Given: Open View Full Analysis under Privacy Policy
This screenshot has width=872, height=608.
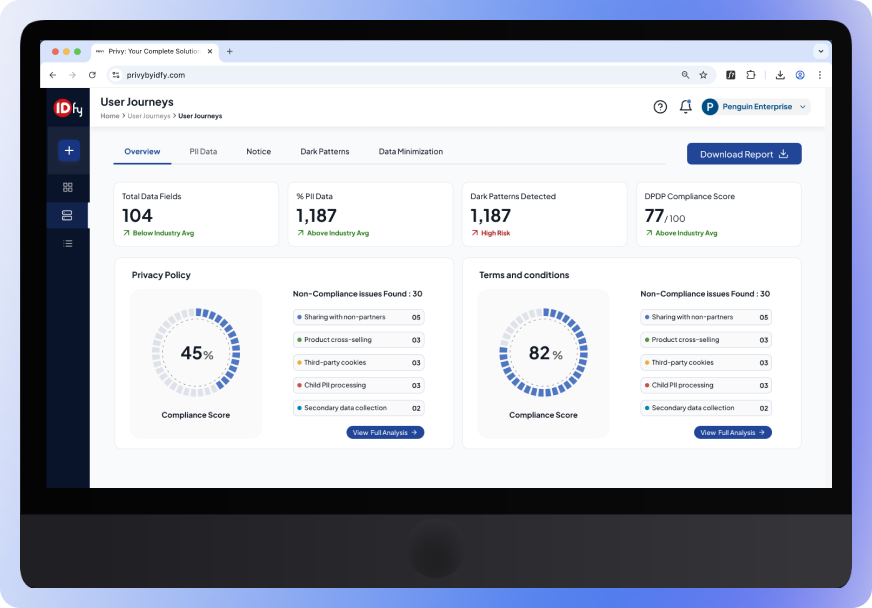Looking at the screenshot, I should (x=385, y=432).
